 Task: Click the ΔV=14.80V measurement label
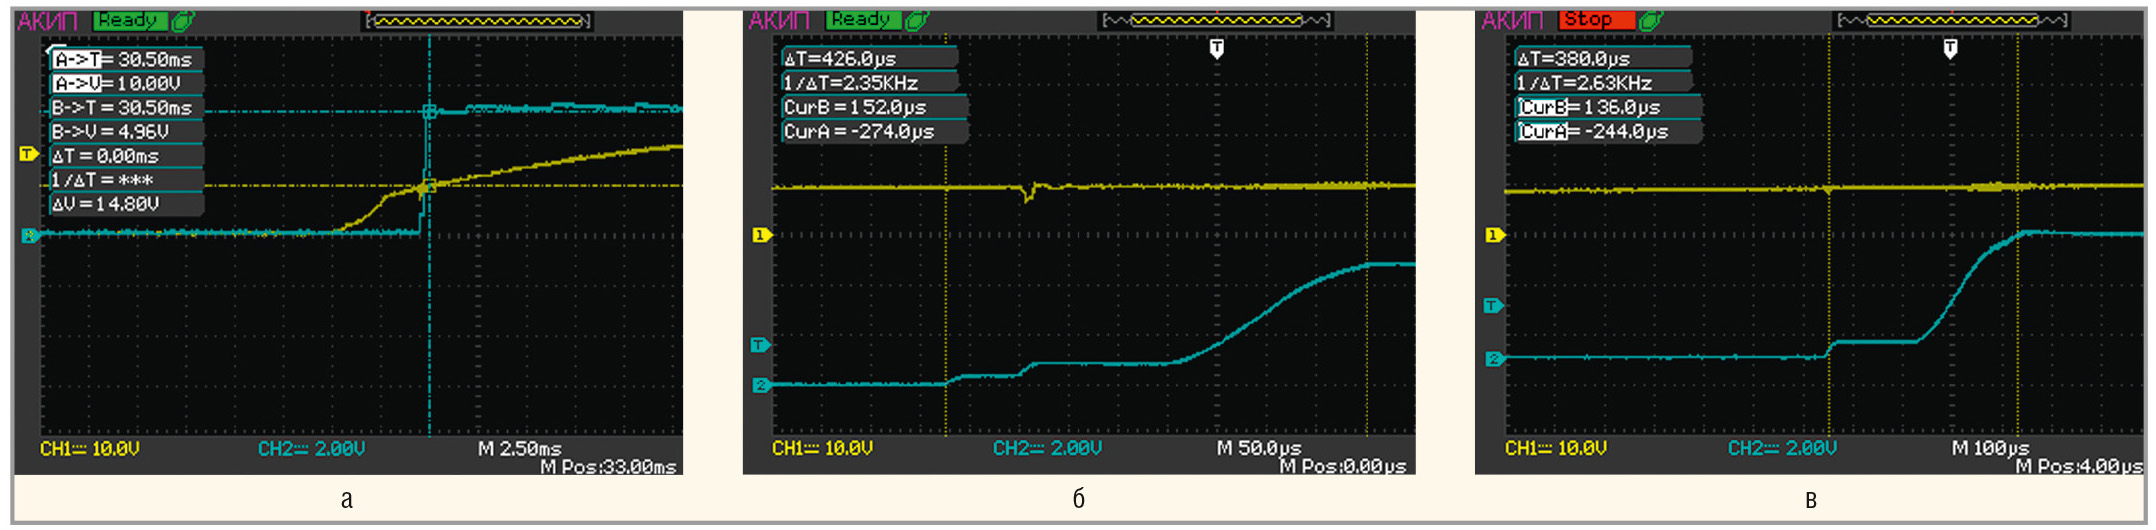107,204
